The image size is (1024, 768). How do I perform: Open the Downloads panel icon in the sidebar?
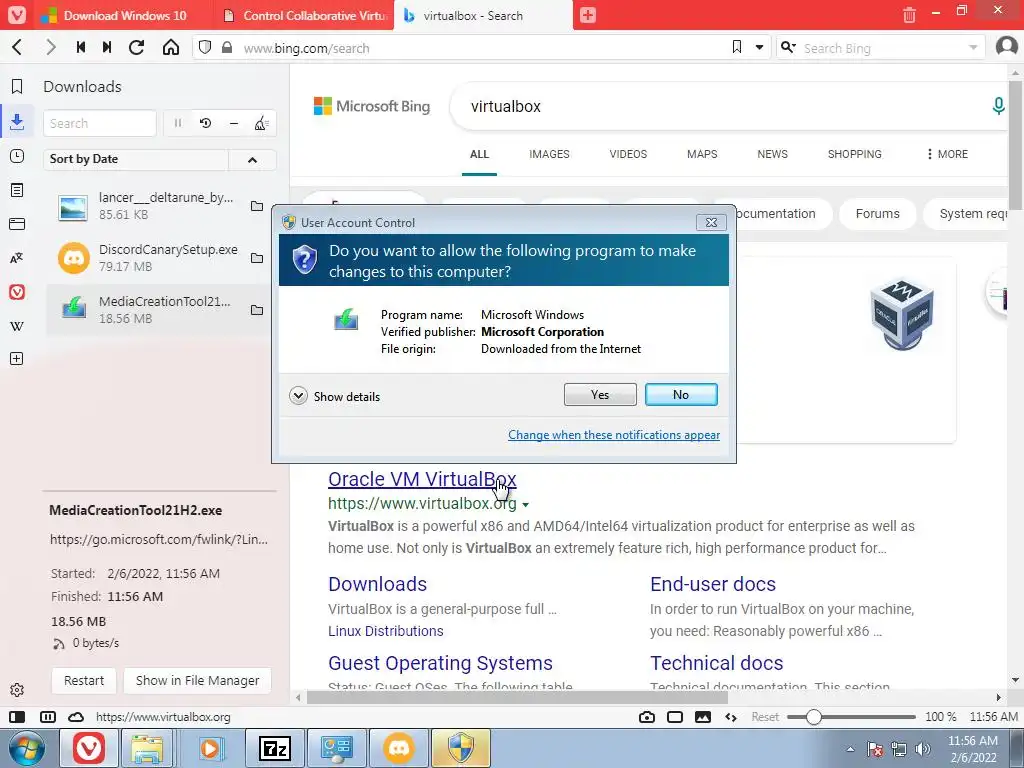point(17,121)
